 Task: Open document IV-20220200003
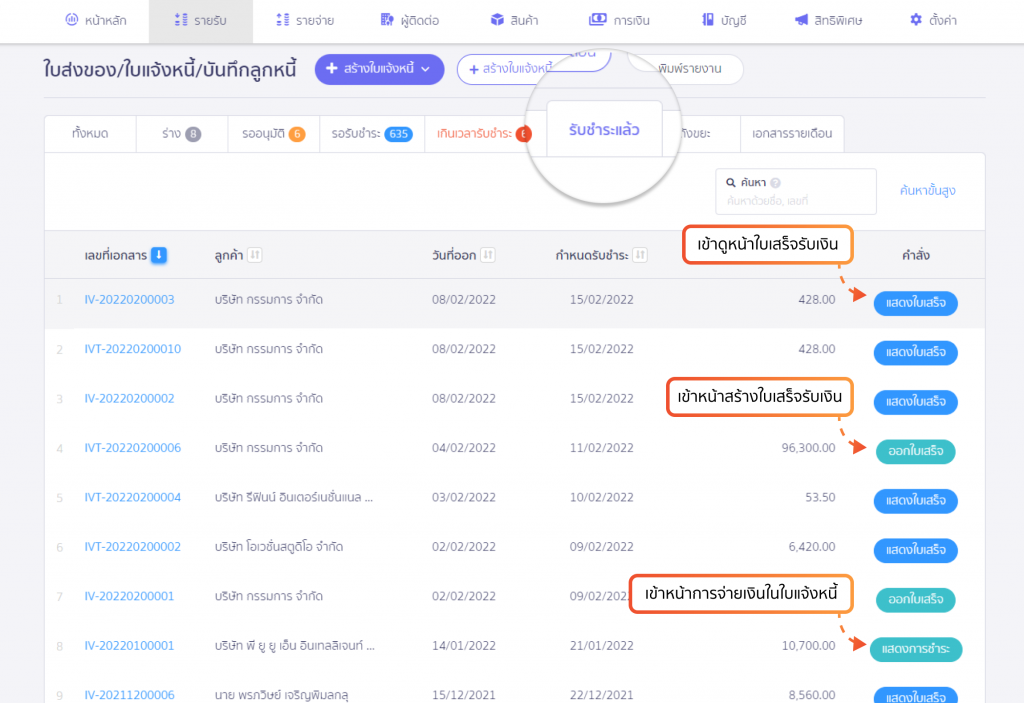coord(129,299)
